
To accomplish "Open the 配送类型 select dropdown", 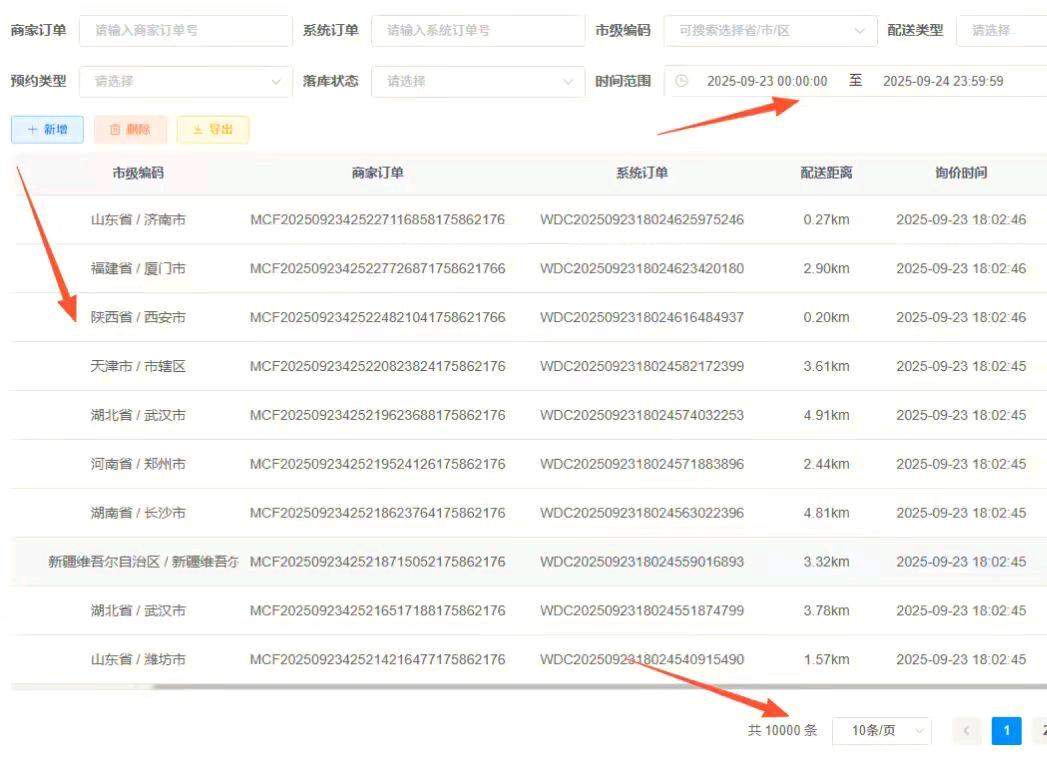I will 1000,30.
